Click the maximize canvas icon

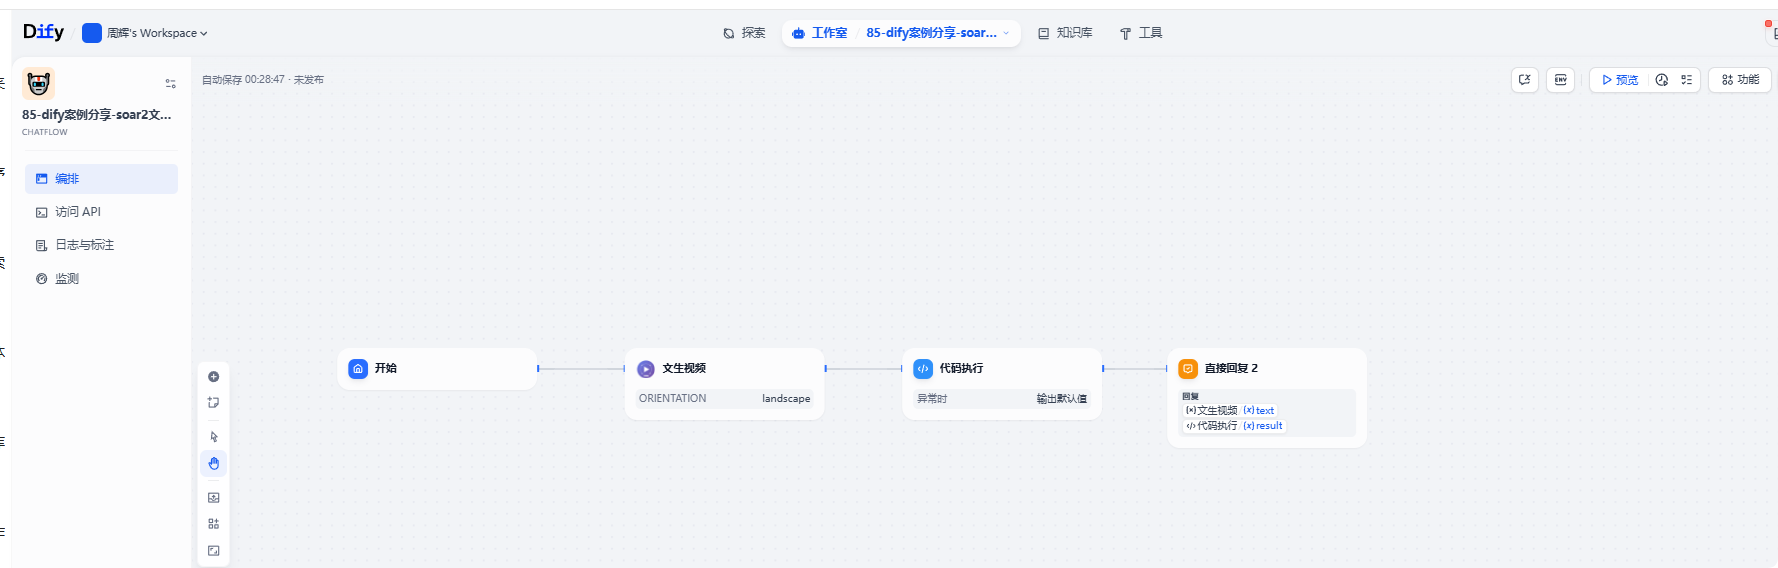click(x=213, y=551)
